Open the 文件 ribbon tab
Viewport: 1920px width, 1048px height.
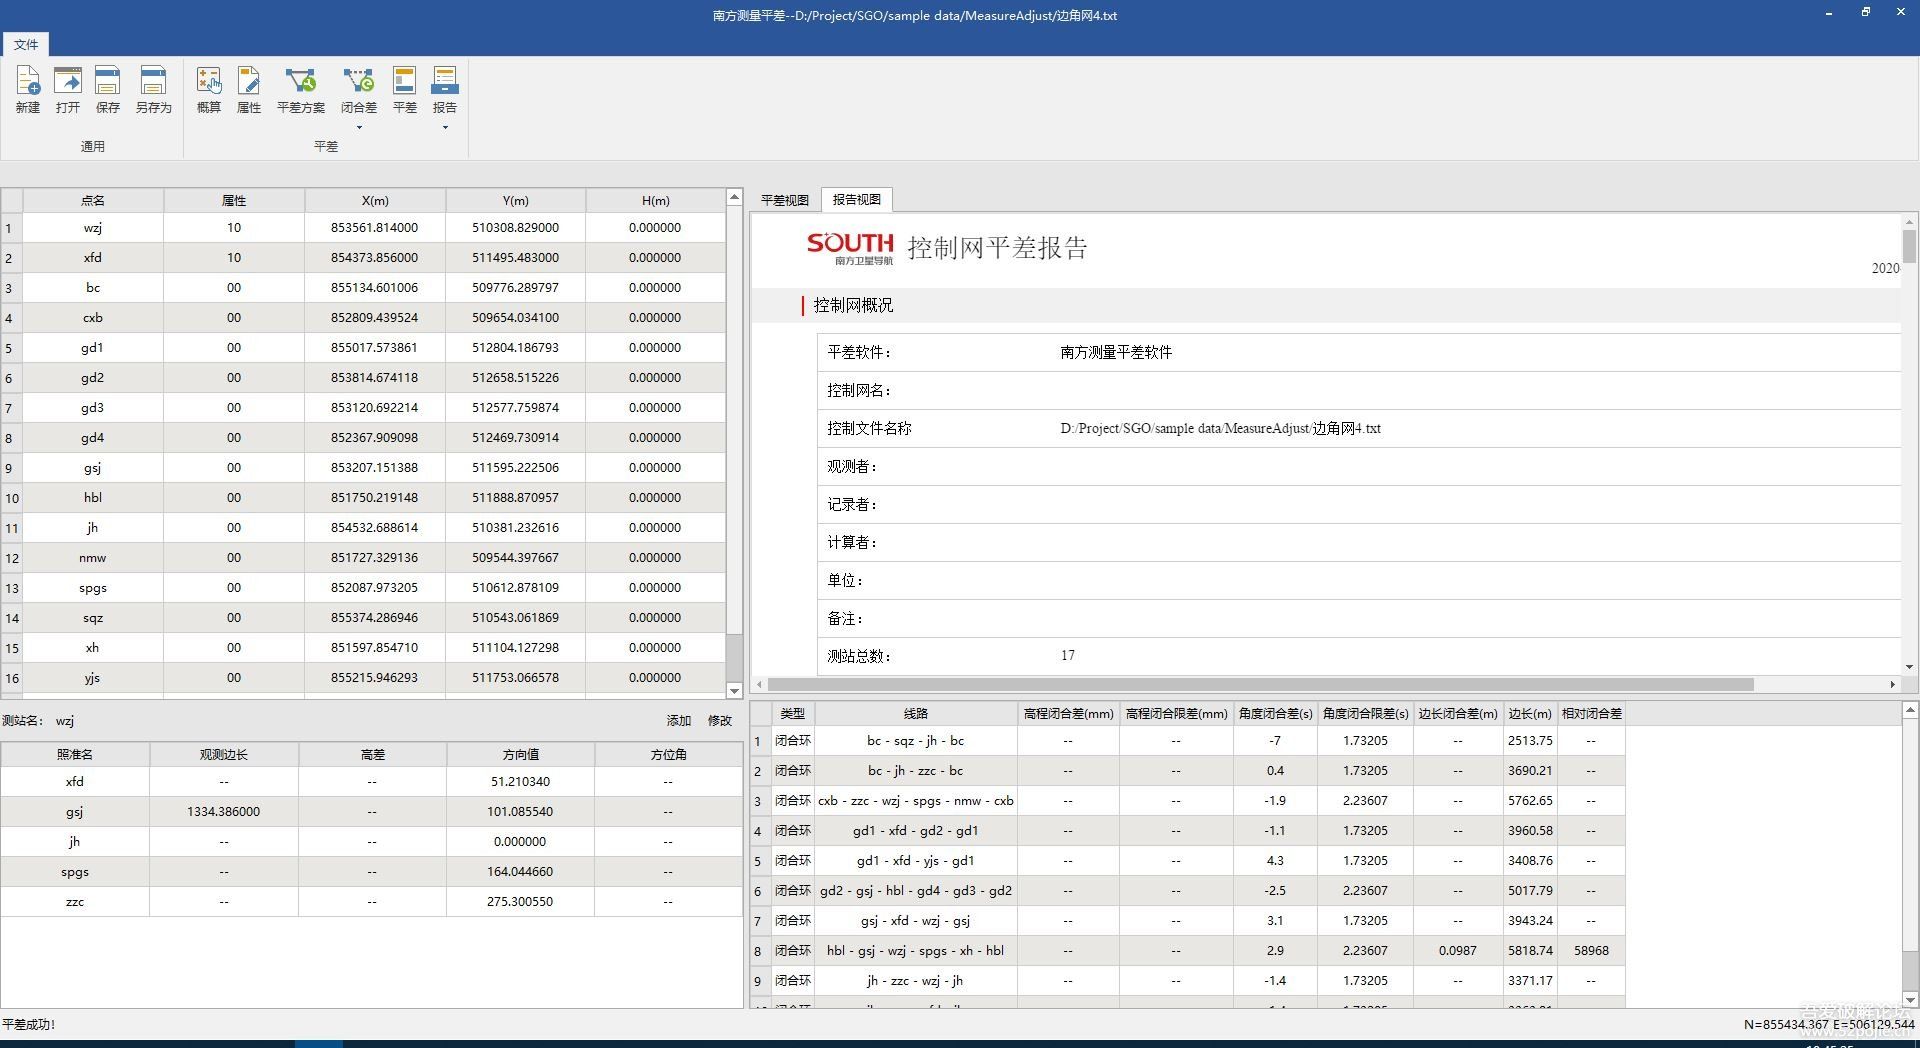pyautogui.click(x=26, y=44)
